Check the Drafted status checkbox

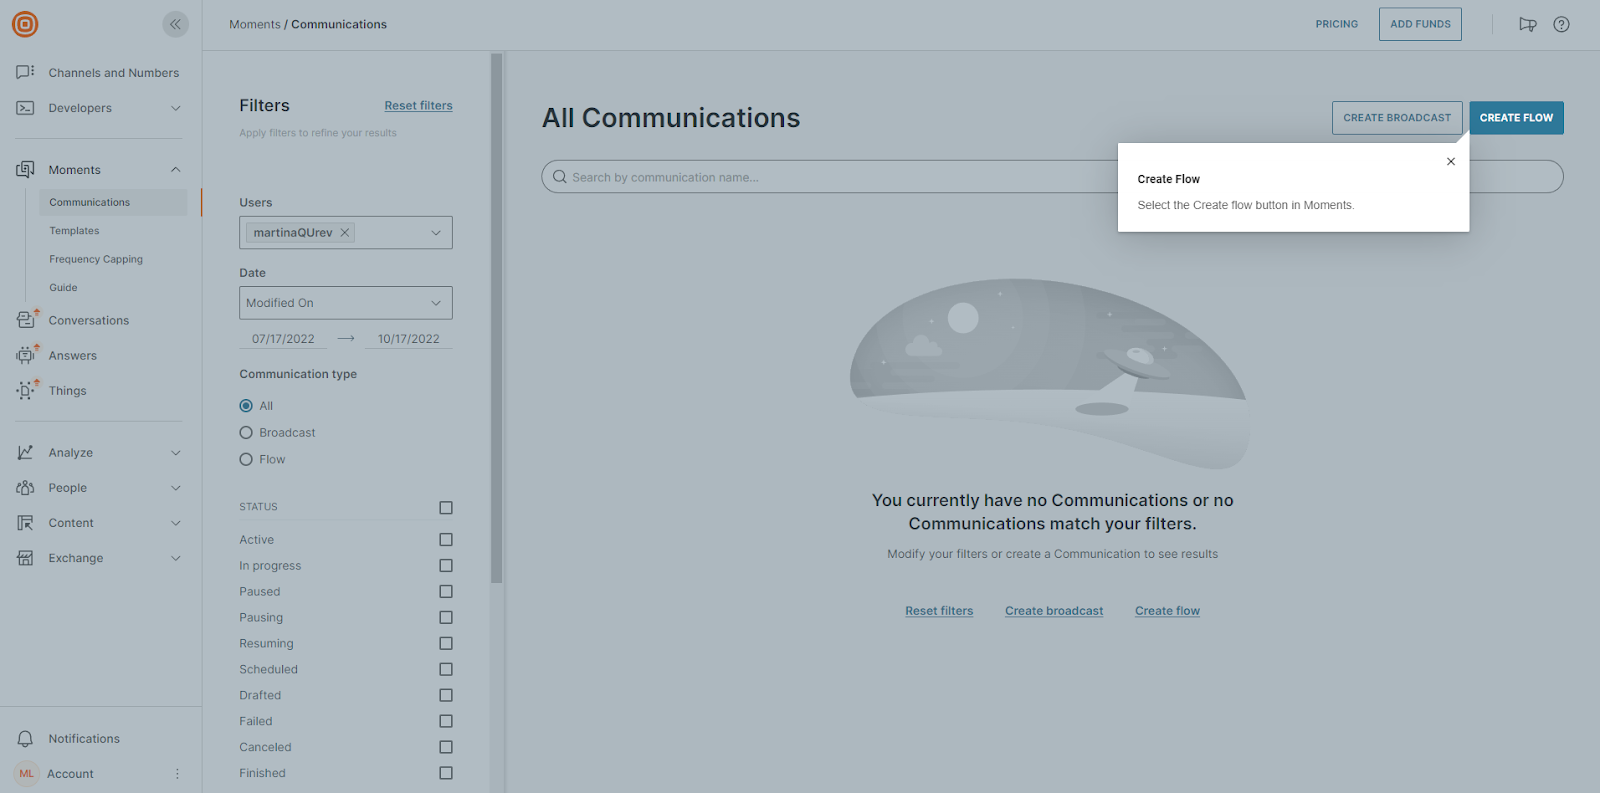tap(446, 696)
